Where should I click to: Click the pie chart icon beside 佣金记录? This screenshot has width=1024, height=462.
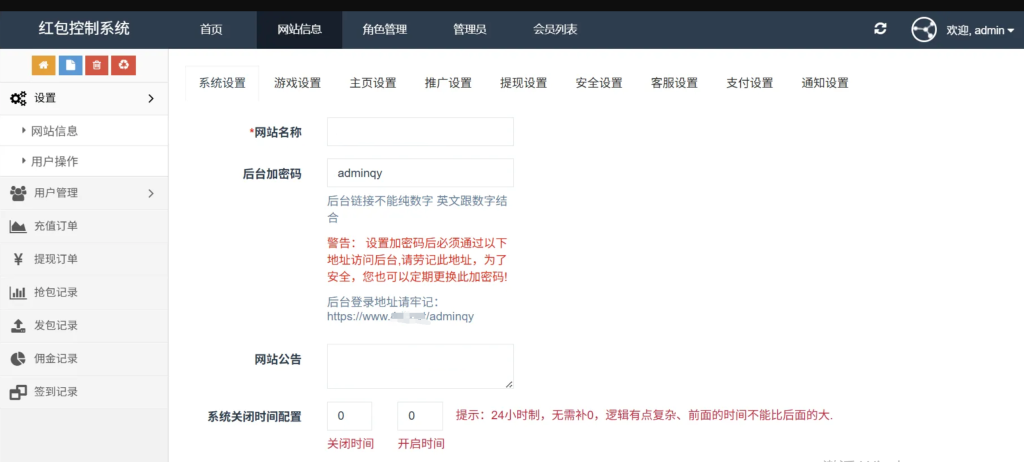tap(18, 359)
